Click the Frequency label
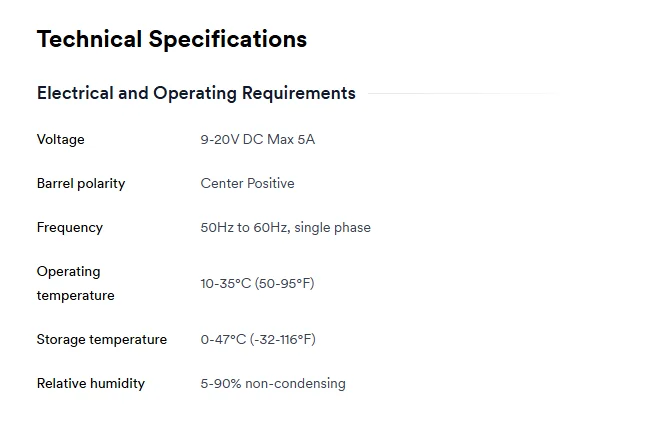This screenshot has height=421, width=668. pos(69,227)
